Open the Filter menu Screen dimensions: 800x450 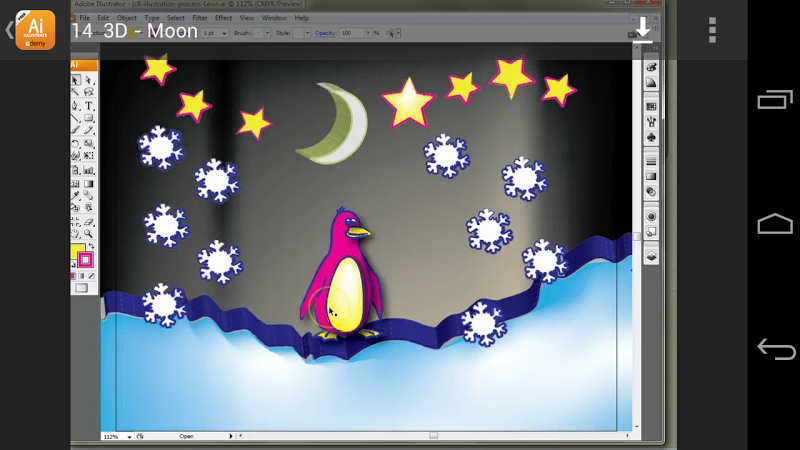pos(199,18)
